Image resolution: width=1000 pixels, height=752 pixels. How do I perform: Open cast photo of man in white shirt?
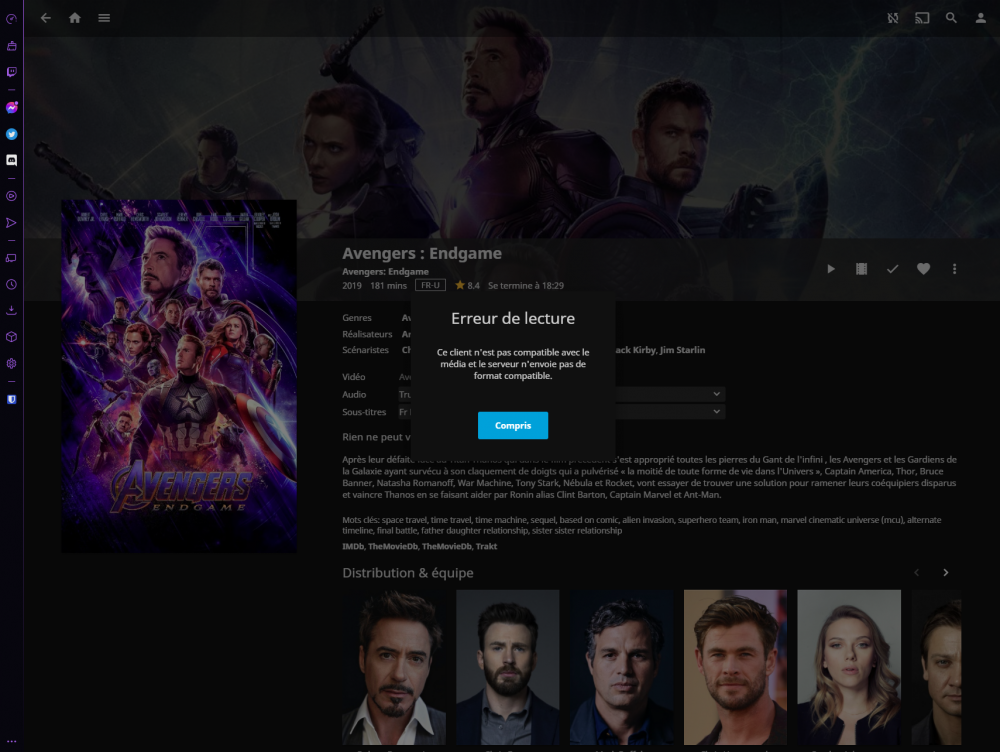tap(394, 667)
